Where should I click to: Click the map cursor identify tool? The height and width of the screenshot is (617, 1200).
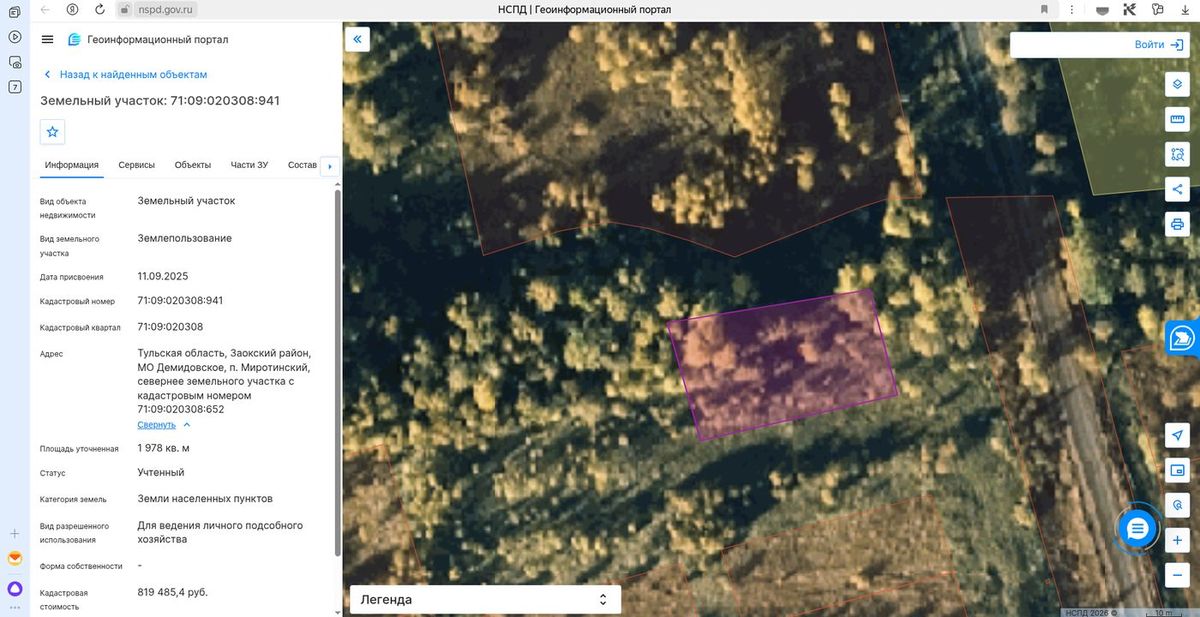point(1177,505)
